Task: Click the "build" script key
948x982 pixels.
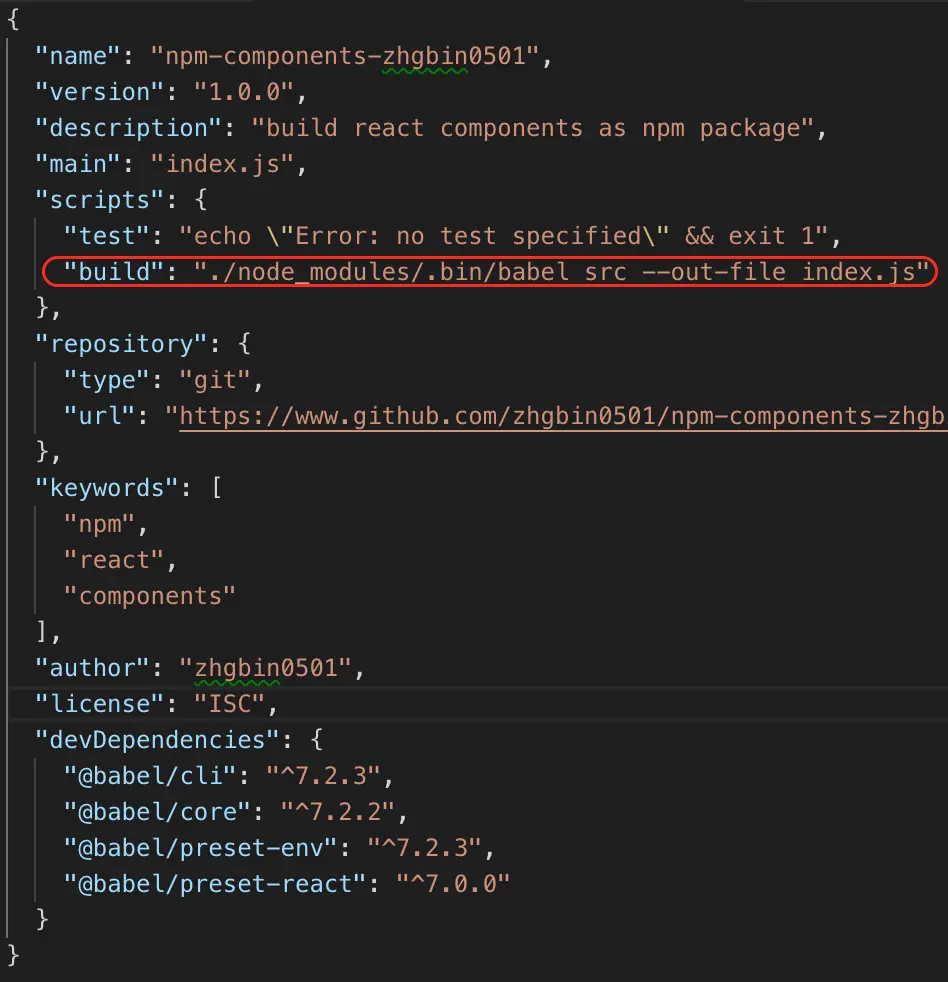Action: (x=113, y=272)
